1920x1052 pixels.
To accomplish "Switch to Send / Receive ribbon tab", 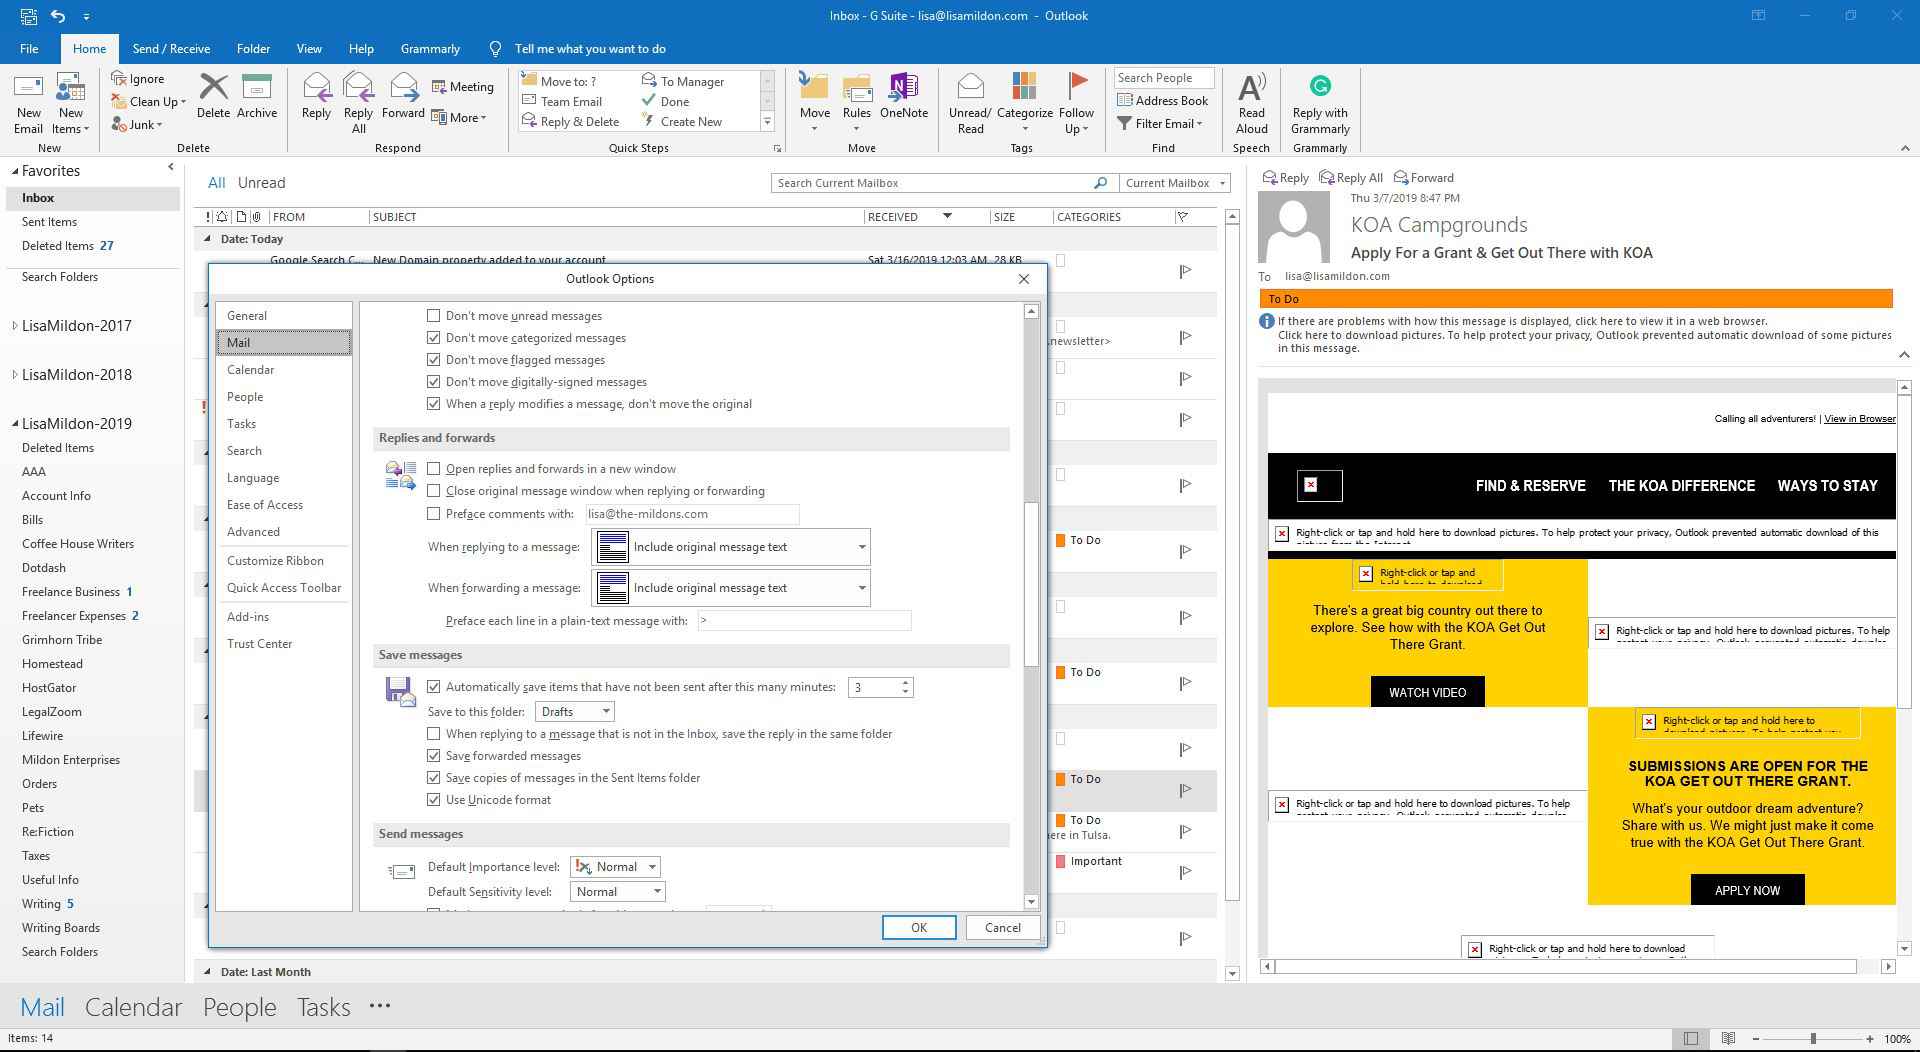I will 171,48.
